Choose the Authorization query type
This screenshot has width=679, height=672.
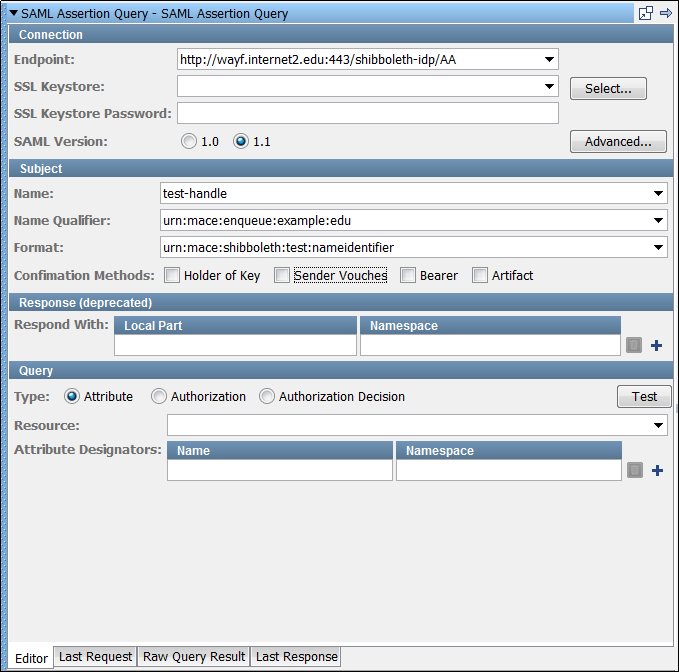click(x=159, y=396)
